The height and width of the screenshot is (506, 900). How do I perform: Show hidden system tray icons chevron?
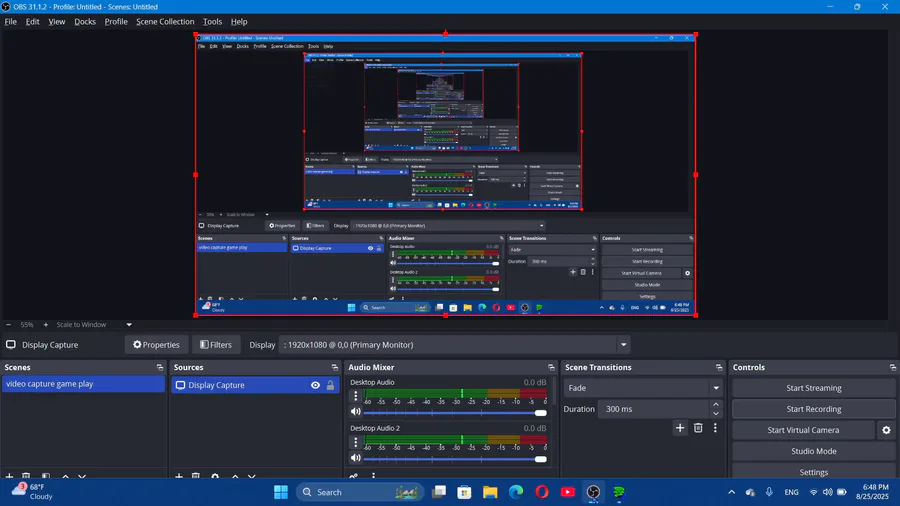[731, 492]
